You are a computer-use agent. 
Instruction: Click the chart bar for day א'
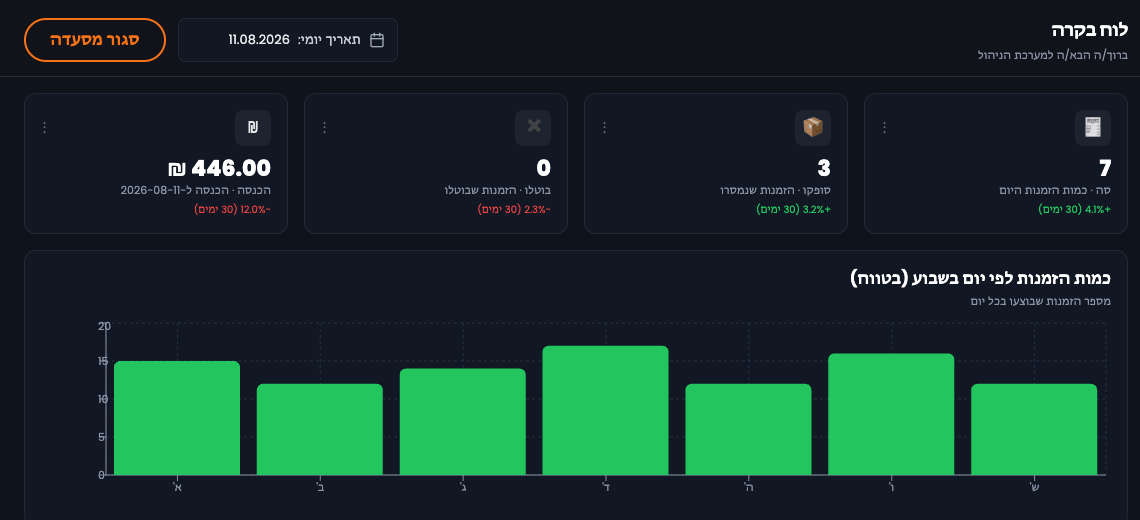pos(177,418)
